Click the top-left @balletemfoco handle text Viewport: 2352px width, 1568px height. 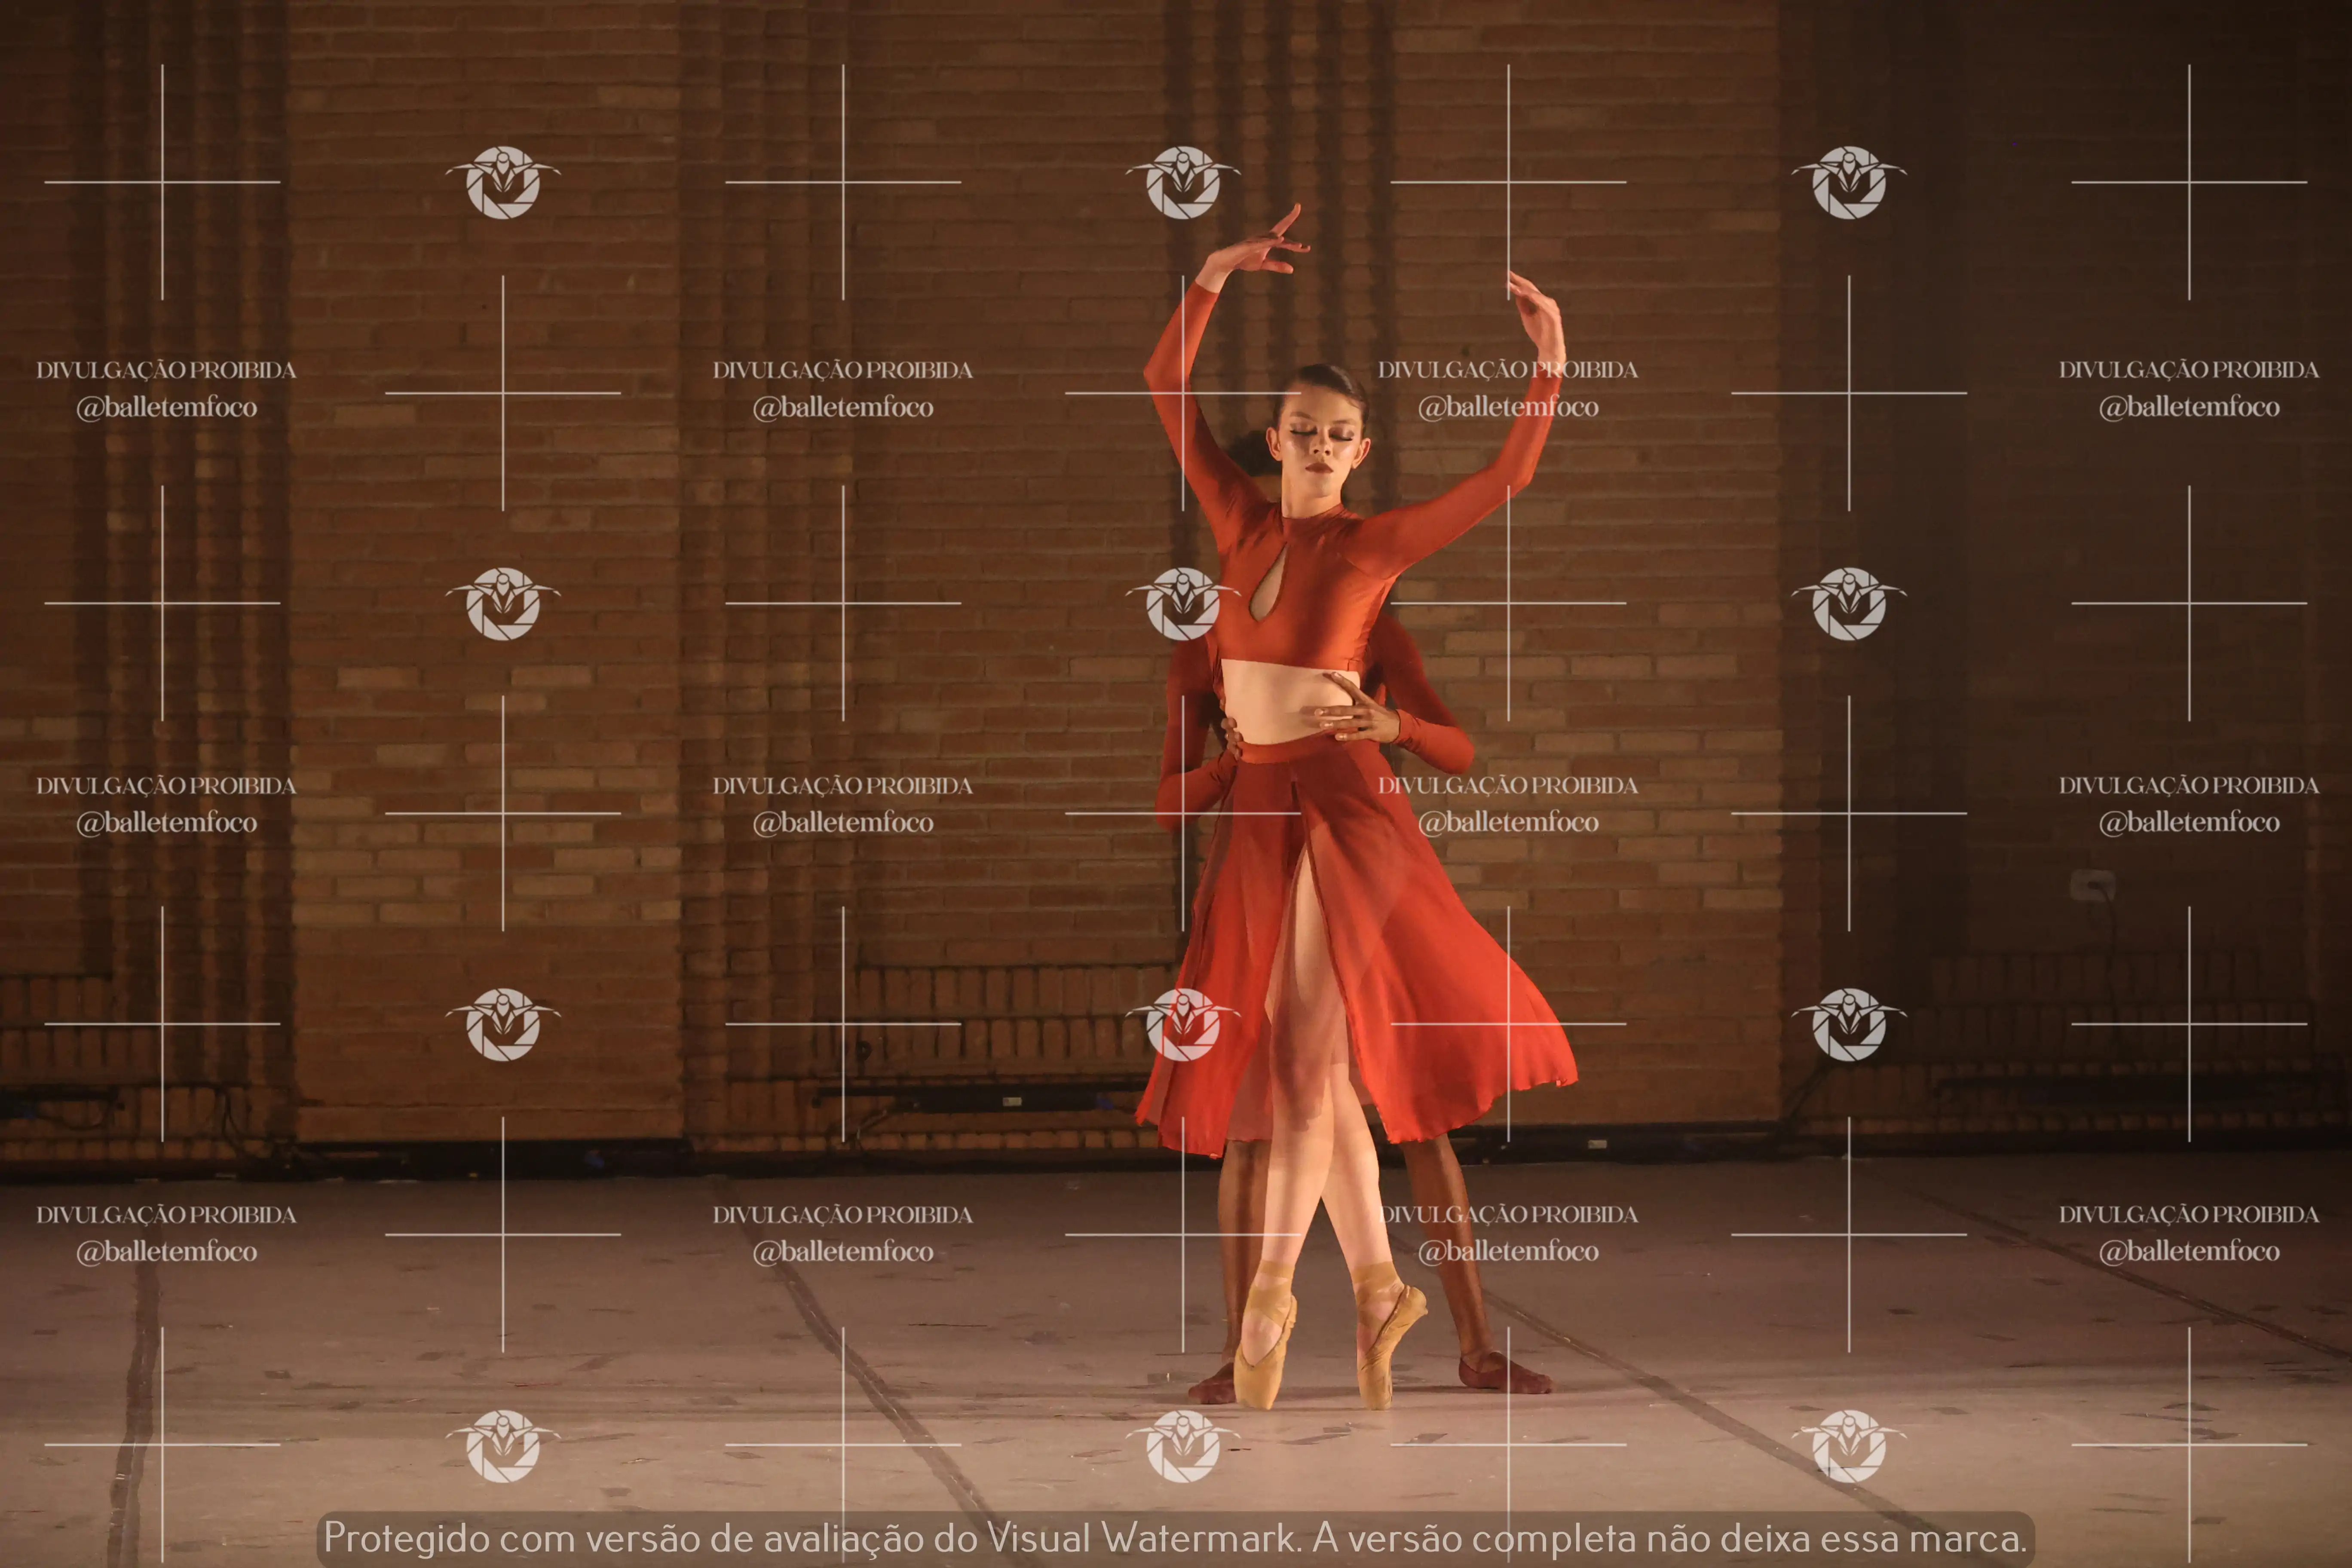166,407
